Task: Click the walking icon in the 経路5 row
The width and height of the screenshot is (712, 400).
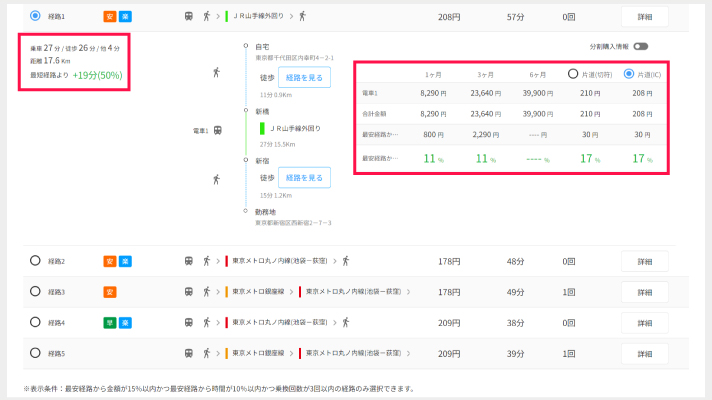Action: point(206,354)
